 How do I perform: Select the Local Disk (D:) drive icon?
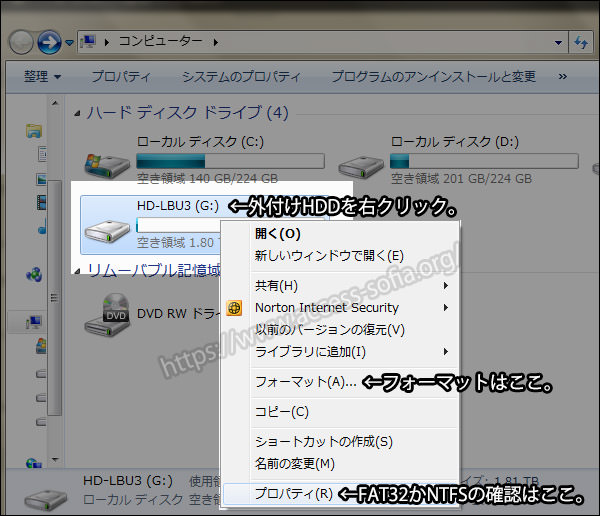coord(360,162)
